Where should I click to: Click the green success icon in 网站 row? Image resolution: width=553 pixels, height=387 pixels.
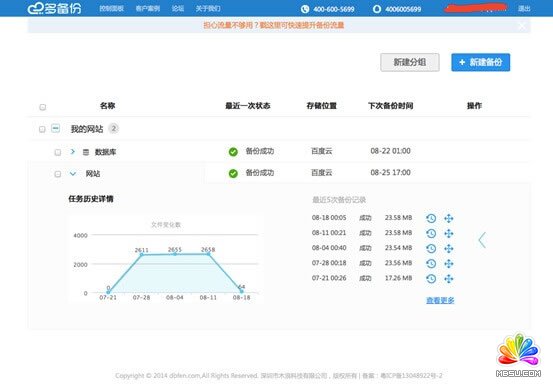(233, 173)
